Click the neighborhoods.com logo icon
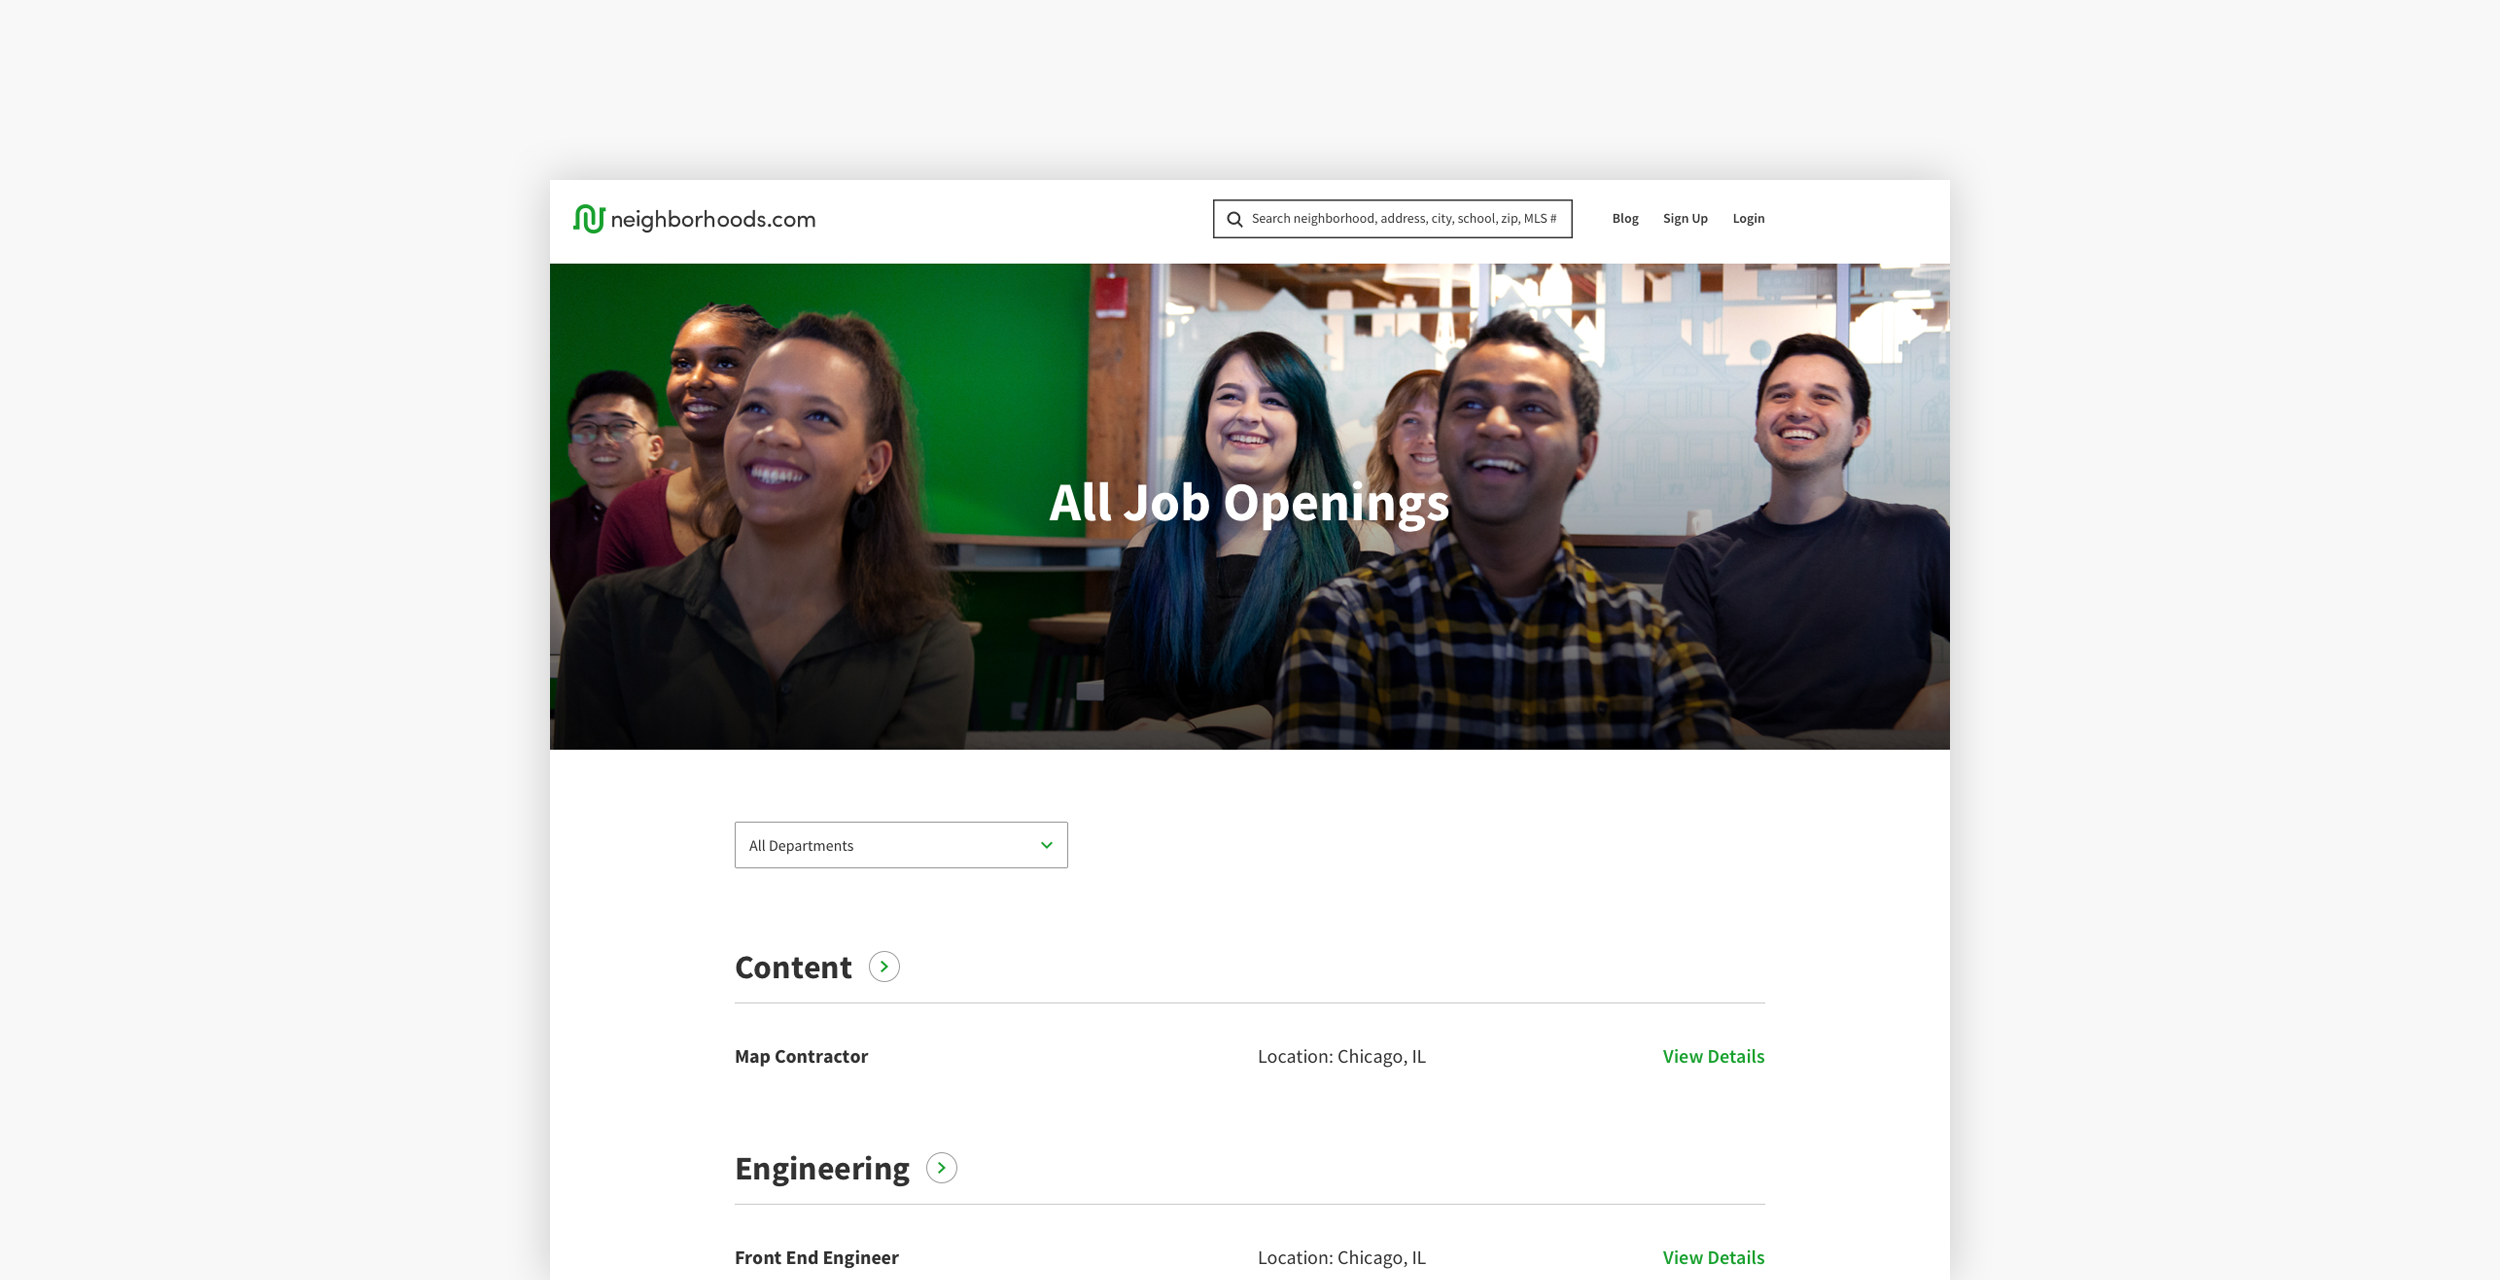2500x1280 pixels. click(x=590, y=218)
